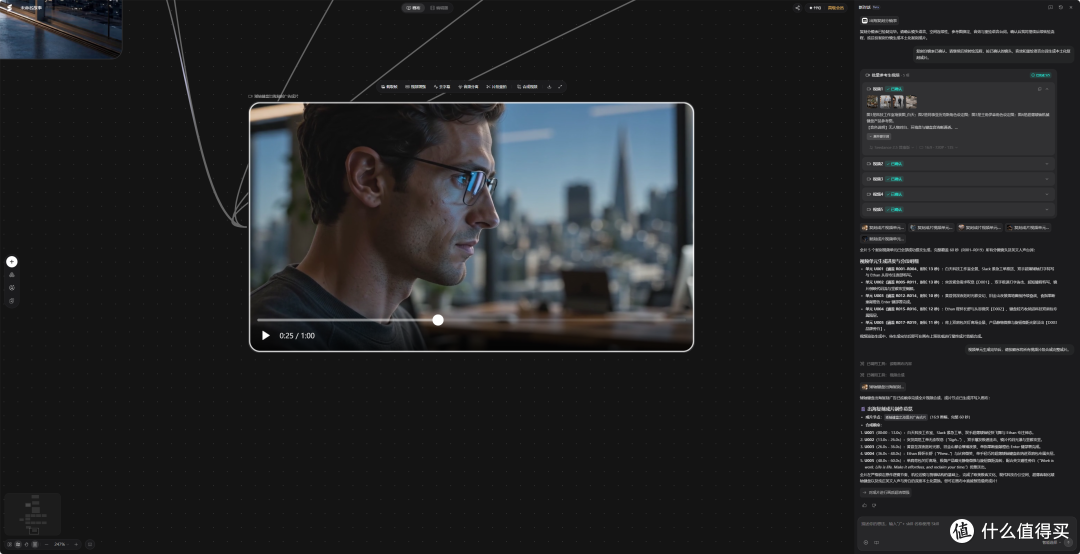Click the thumbs down icon on the reply

point(874,505)
